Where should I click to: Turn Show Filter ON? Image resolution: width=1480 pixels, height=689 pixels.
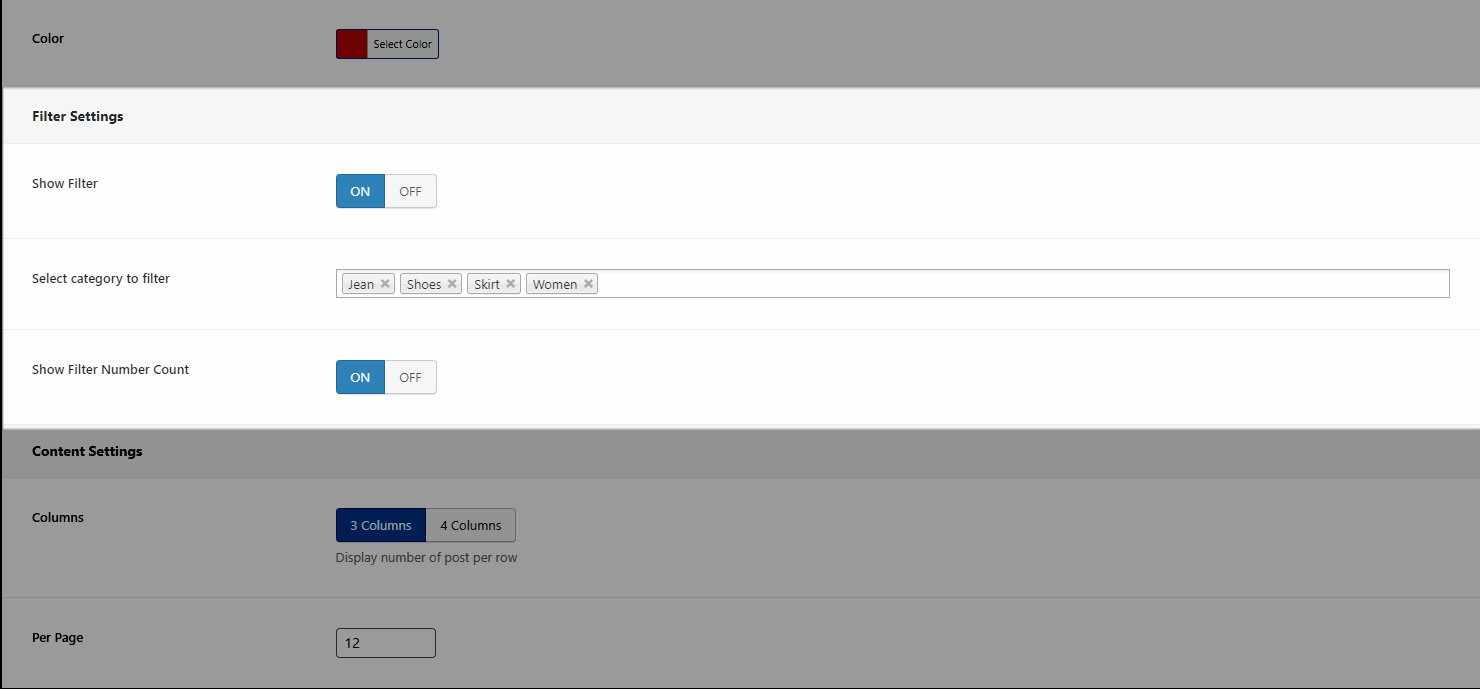tap(360, 191)
